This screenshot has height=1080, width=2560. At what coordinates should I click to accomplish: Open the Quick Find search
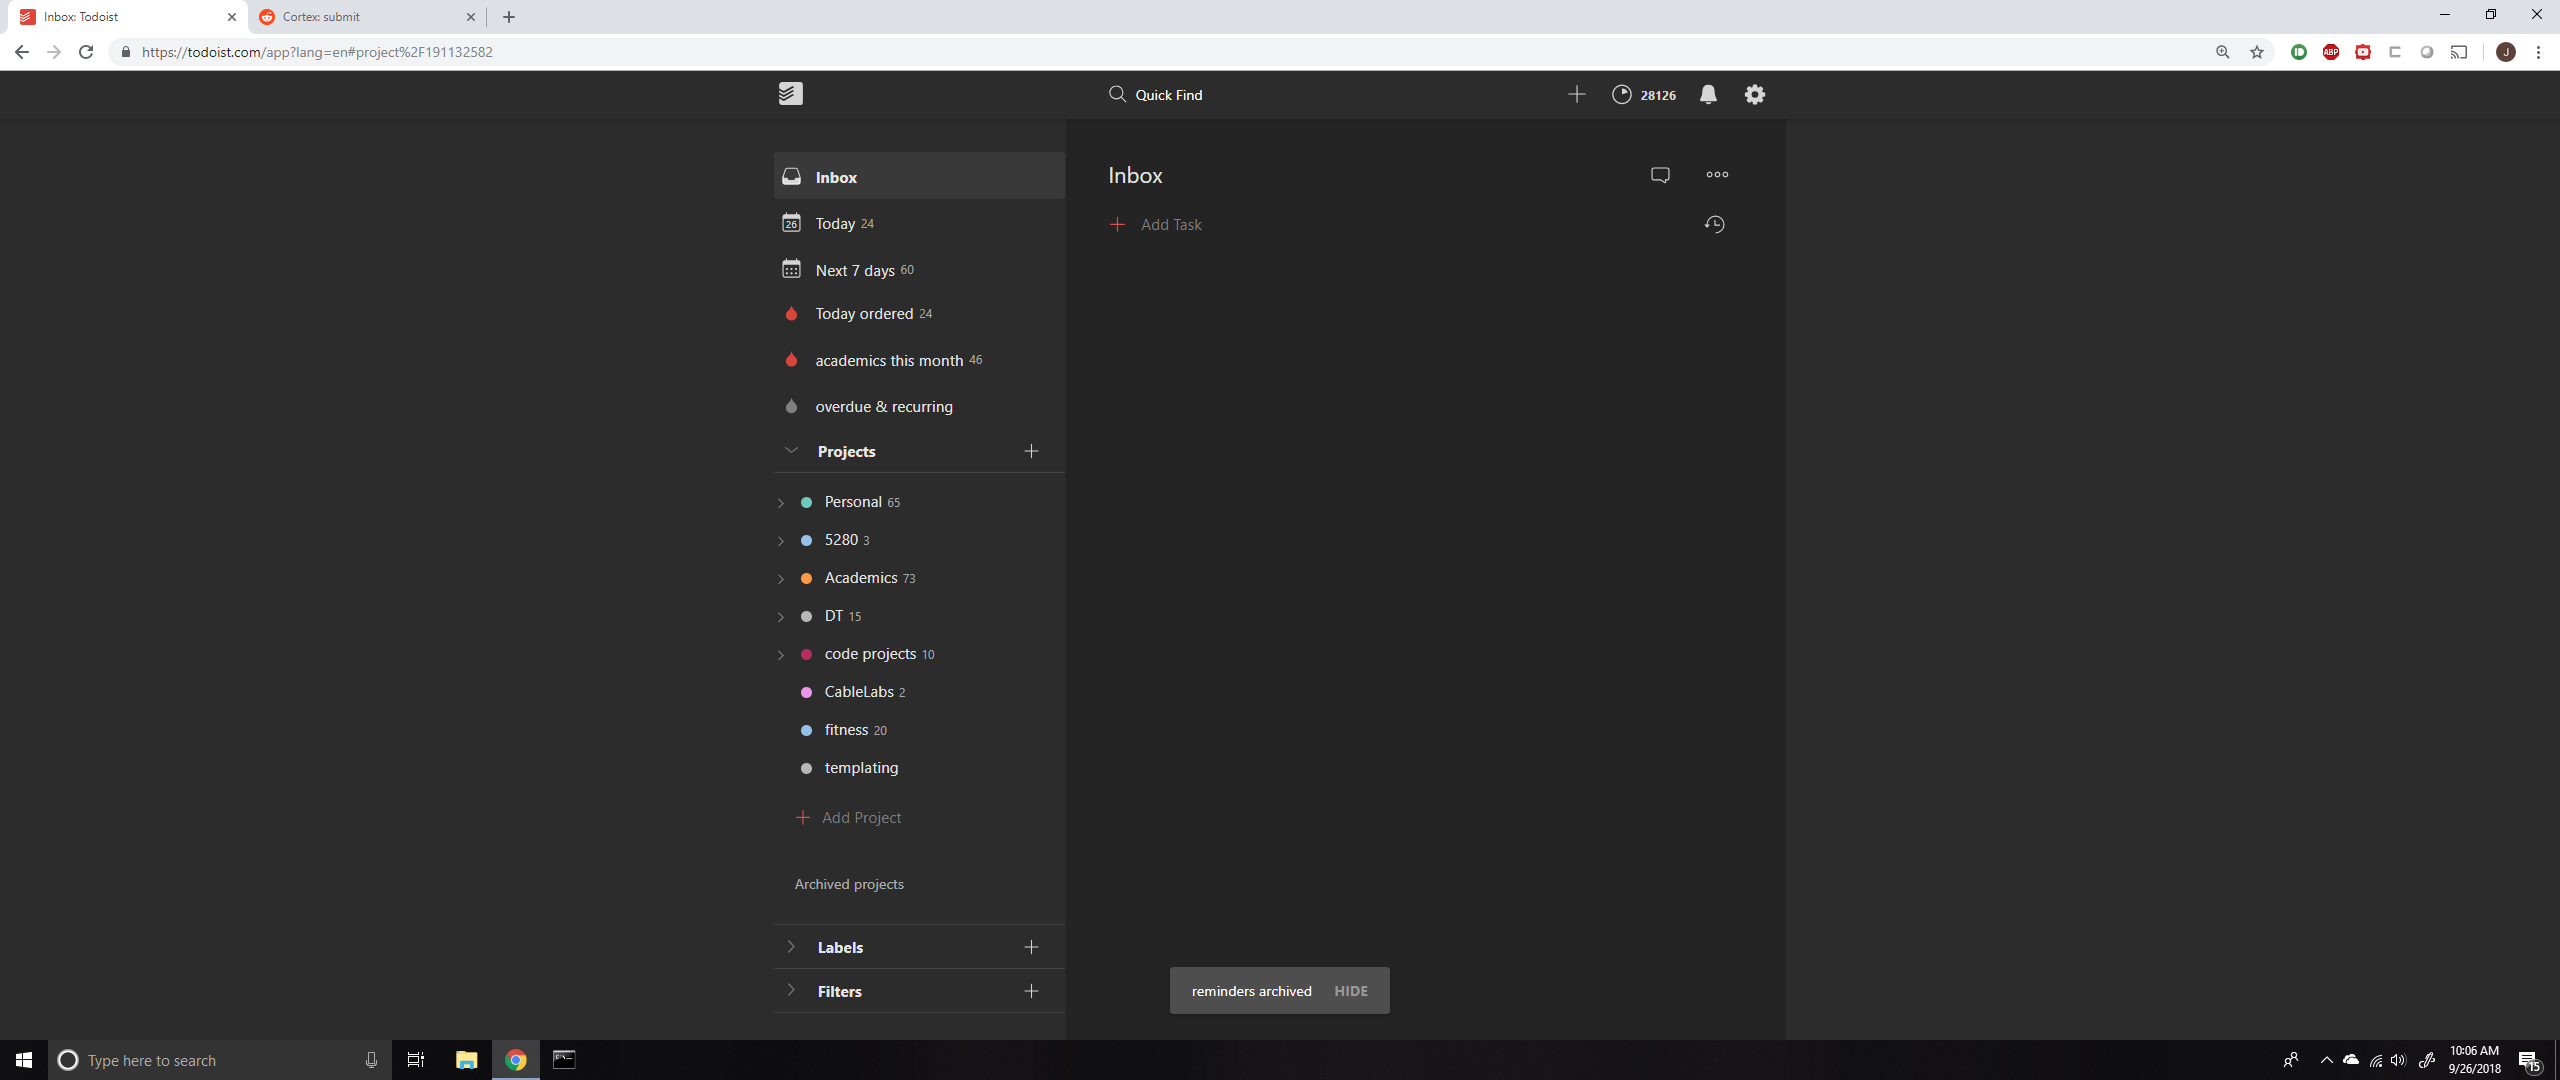pos(1168,94)
